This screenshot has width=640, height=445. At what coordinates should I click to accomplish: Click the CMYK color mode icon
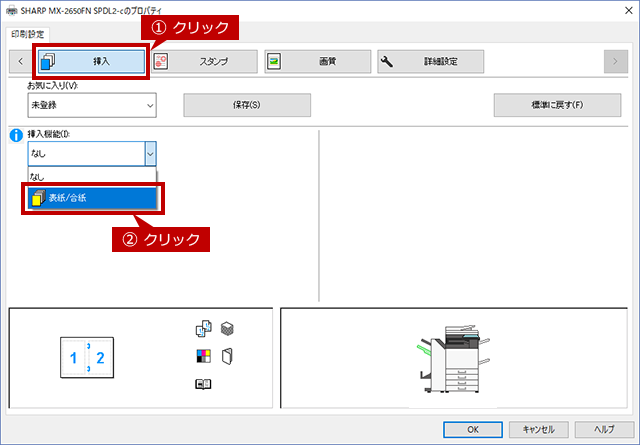coord(203,356)
